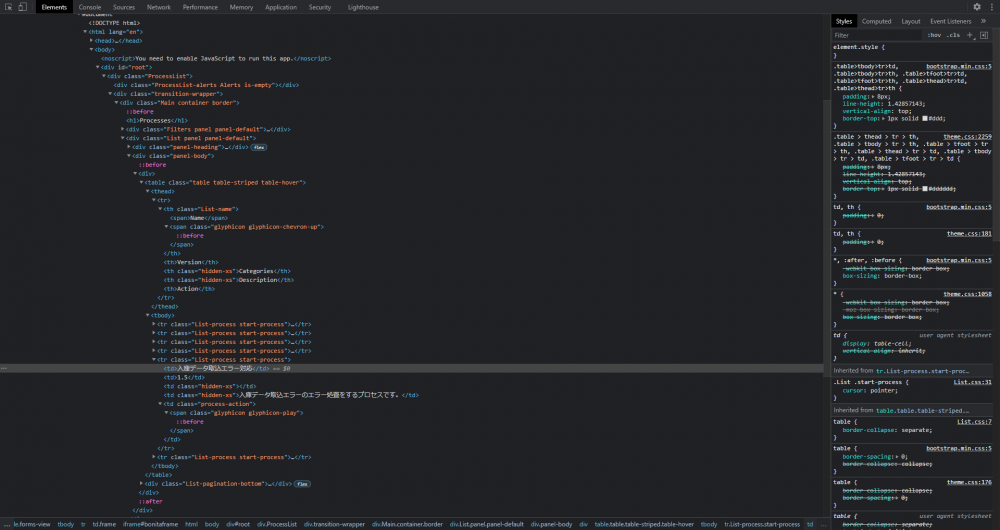Open the ellipsis actions for the selected td

tap(4, 369)
